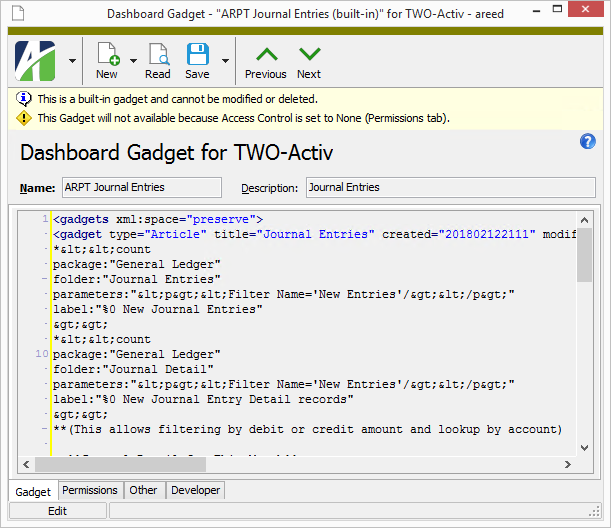
Task: Click line number 1 in the gutter
Action: tap(46, 219)
